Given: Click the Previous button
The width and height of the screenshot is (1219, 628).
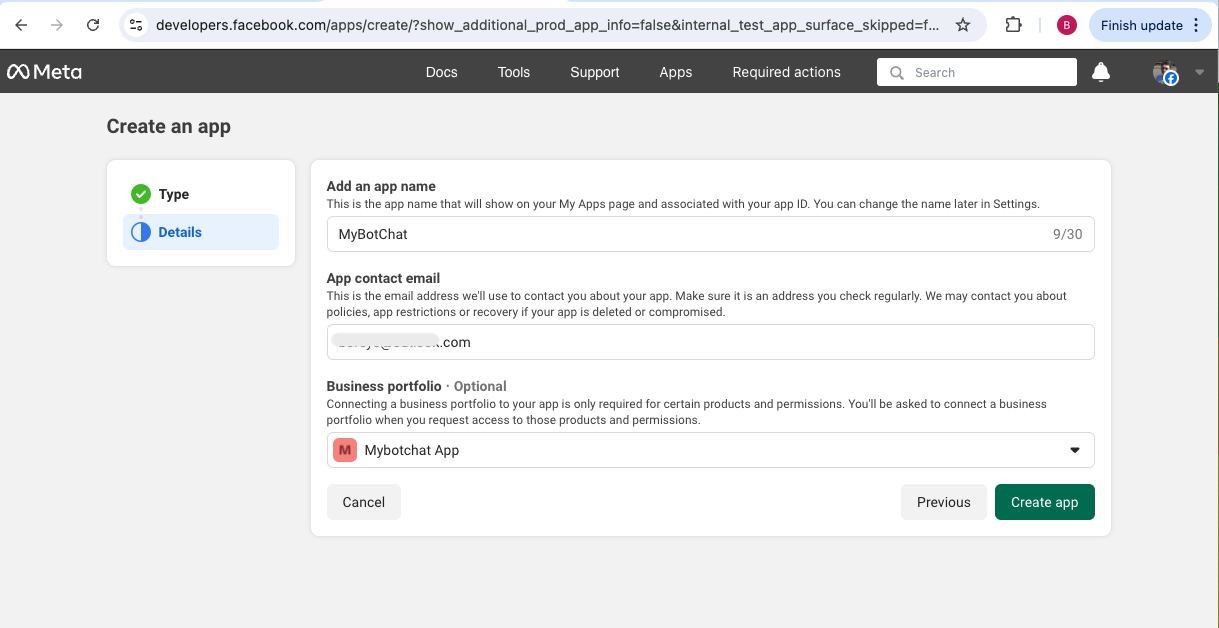Looking at the screenshot, I should tap(943, 502).
